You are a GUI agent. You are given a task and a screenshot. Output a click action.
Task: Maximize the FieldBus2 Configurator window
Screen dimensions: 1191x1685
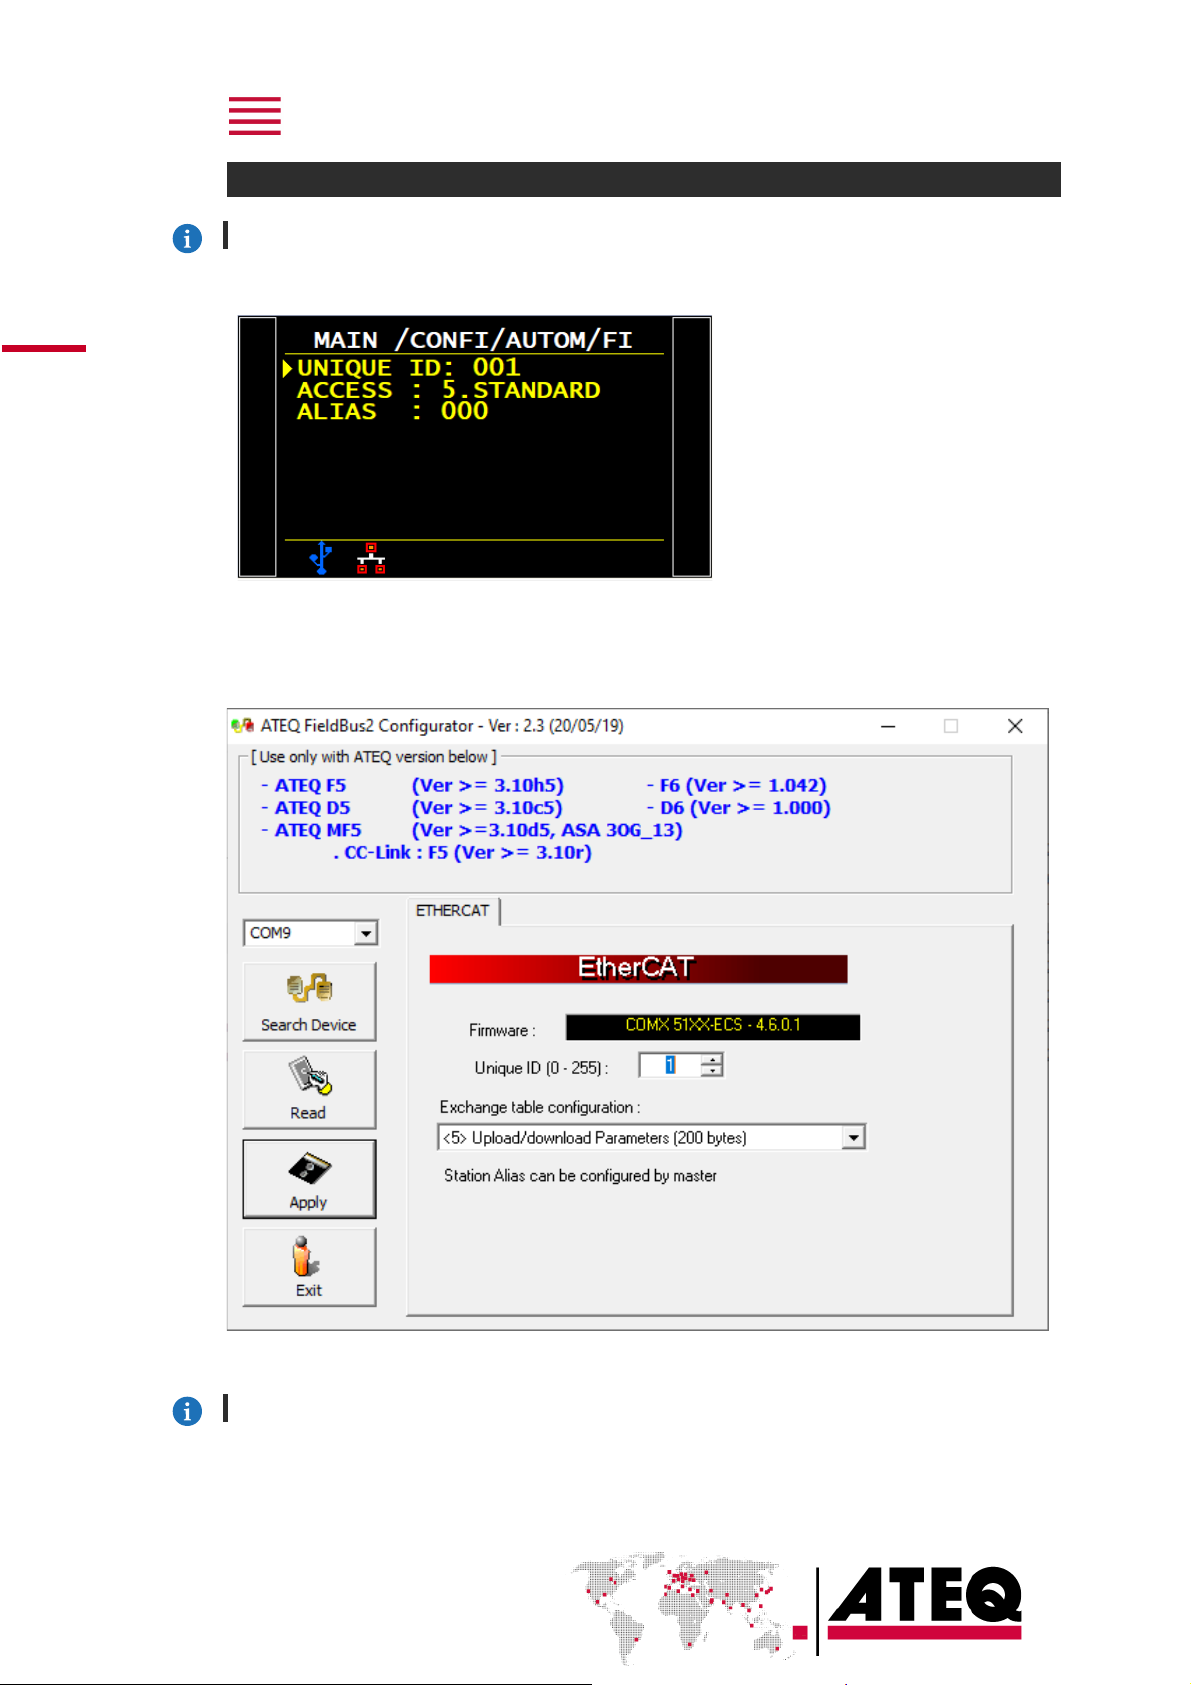(x=951, y=726)
